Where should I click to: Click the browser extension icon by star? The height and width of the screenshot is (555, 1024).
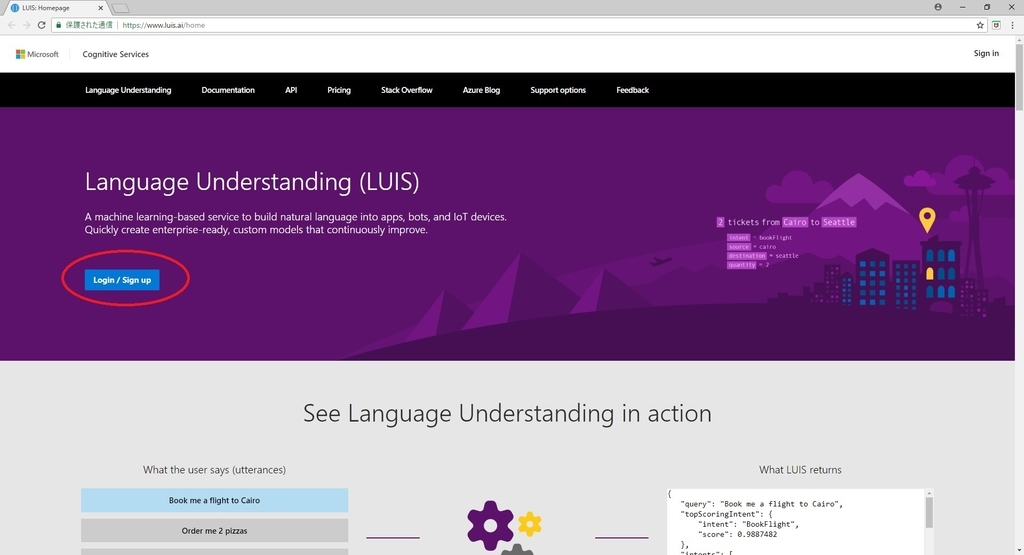coord(996,25)
